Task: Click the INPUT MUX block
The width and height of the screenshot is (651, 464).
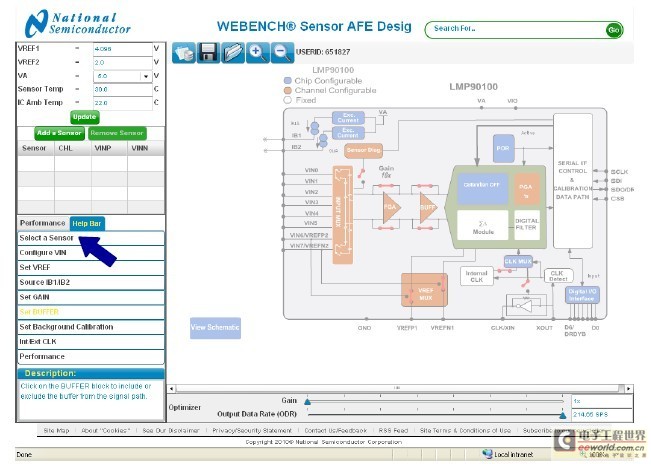Action: (343, 215)
